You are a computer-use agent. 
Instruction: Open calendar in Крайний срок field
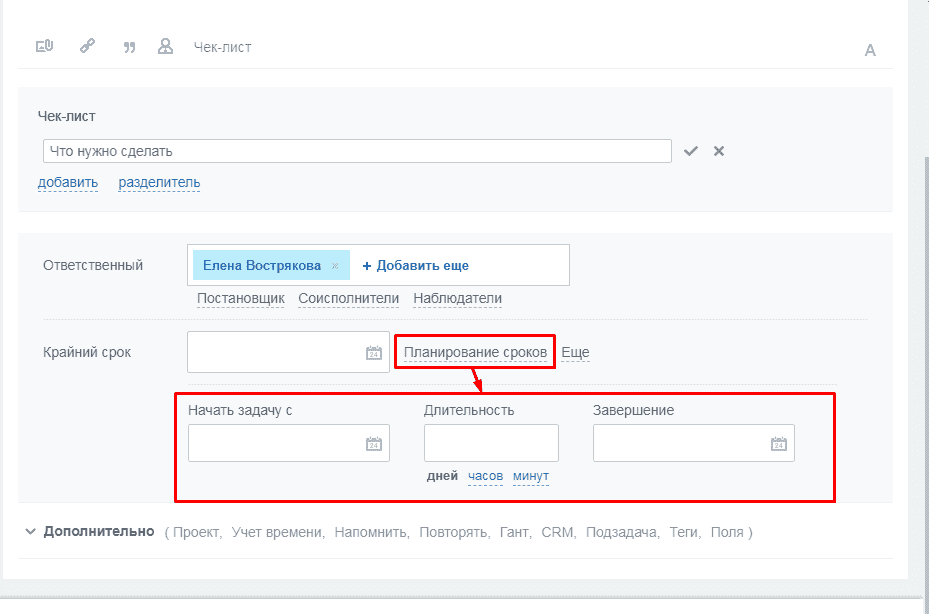(x=373, y=353)
